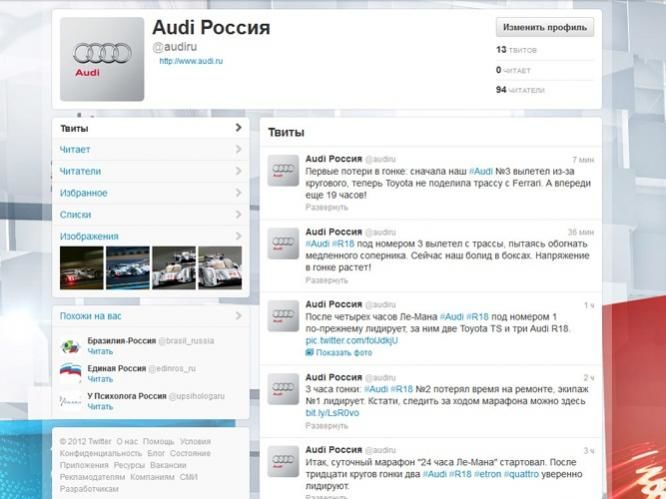Expand the 7 мин tweet with Развернуть
Viewport: 666px width, 499px height.
[327, 207]
